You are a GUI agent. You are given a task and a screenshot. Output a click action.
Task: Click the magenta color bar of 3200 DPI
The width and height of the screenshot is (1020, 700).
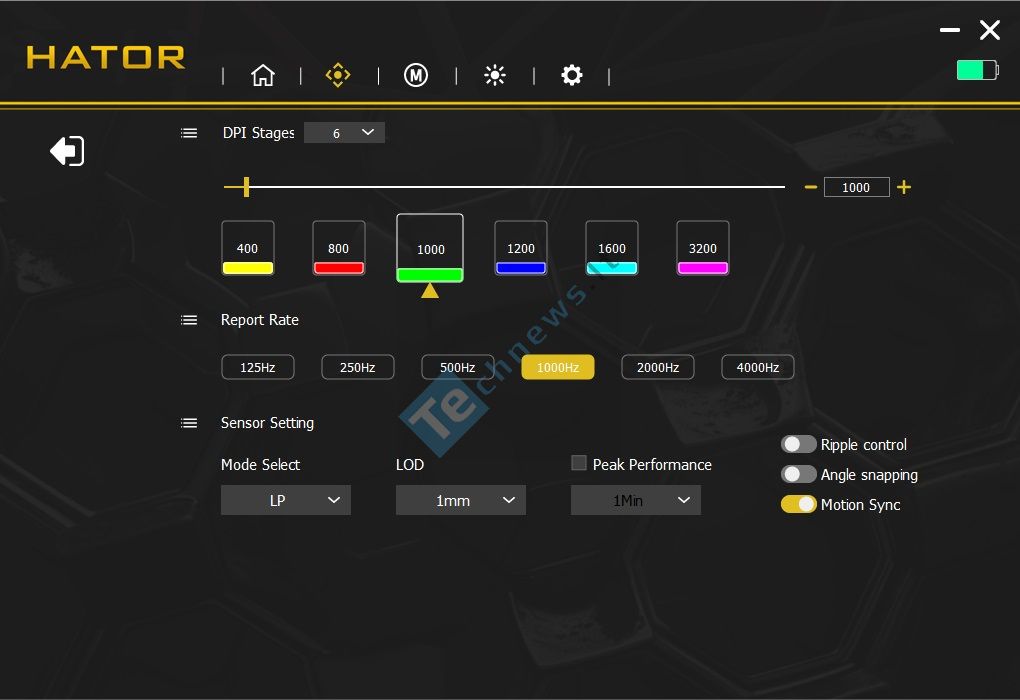pos(703,268)
